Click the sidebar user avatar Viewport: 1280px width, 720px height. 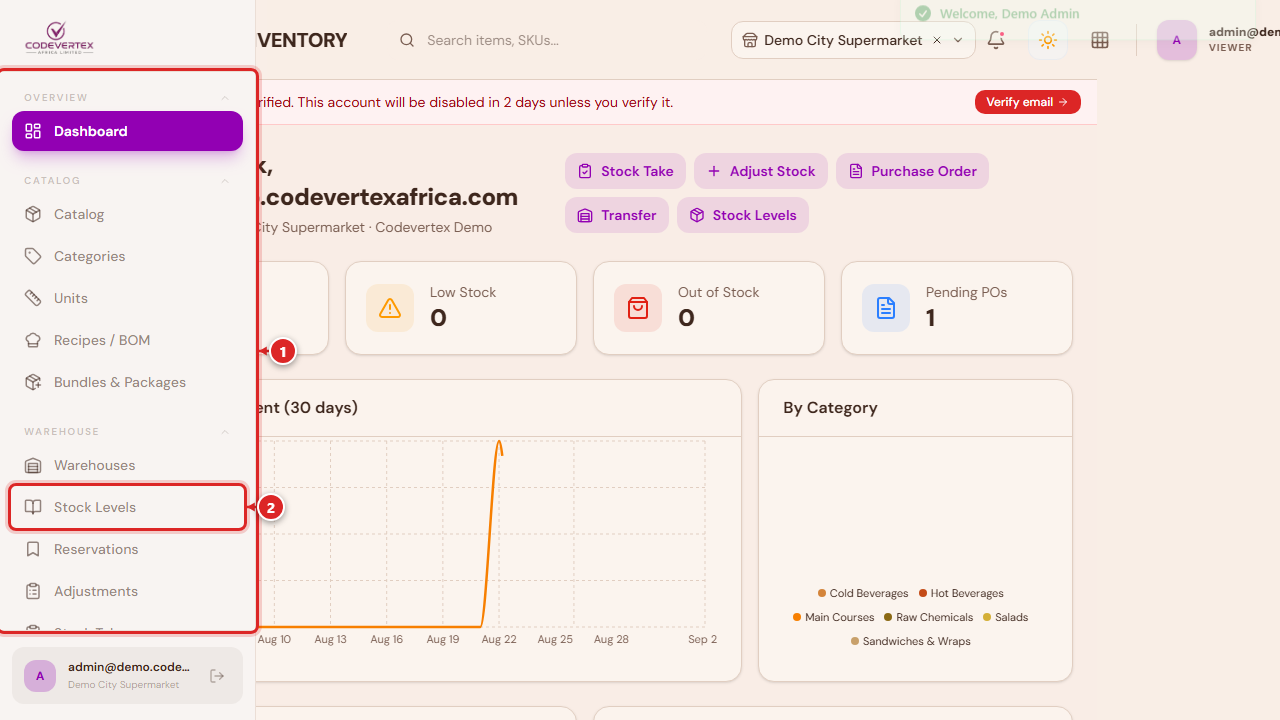[40, 676]
